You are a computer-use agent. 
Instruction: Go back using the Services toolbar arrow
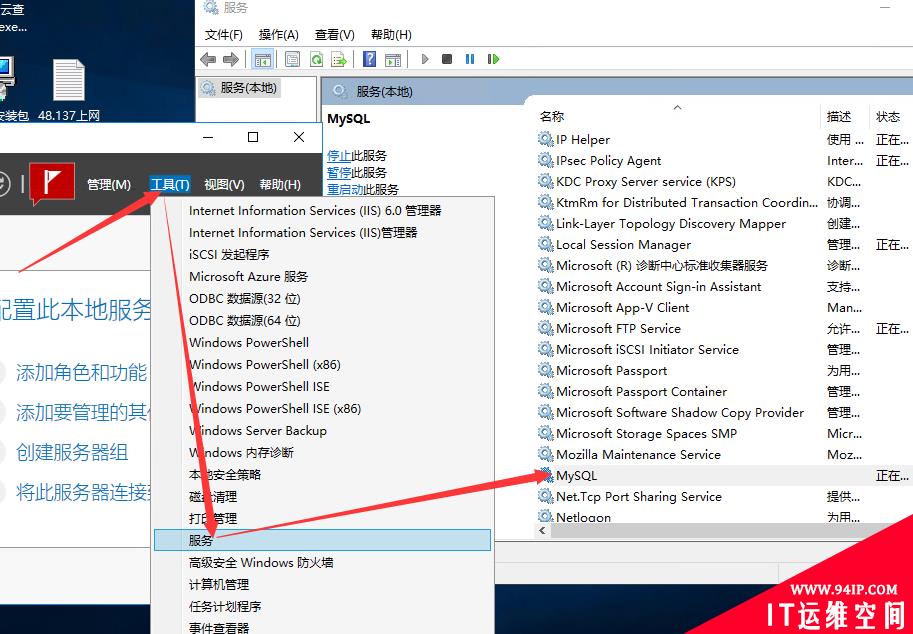(x=208, y=59)
